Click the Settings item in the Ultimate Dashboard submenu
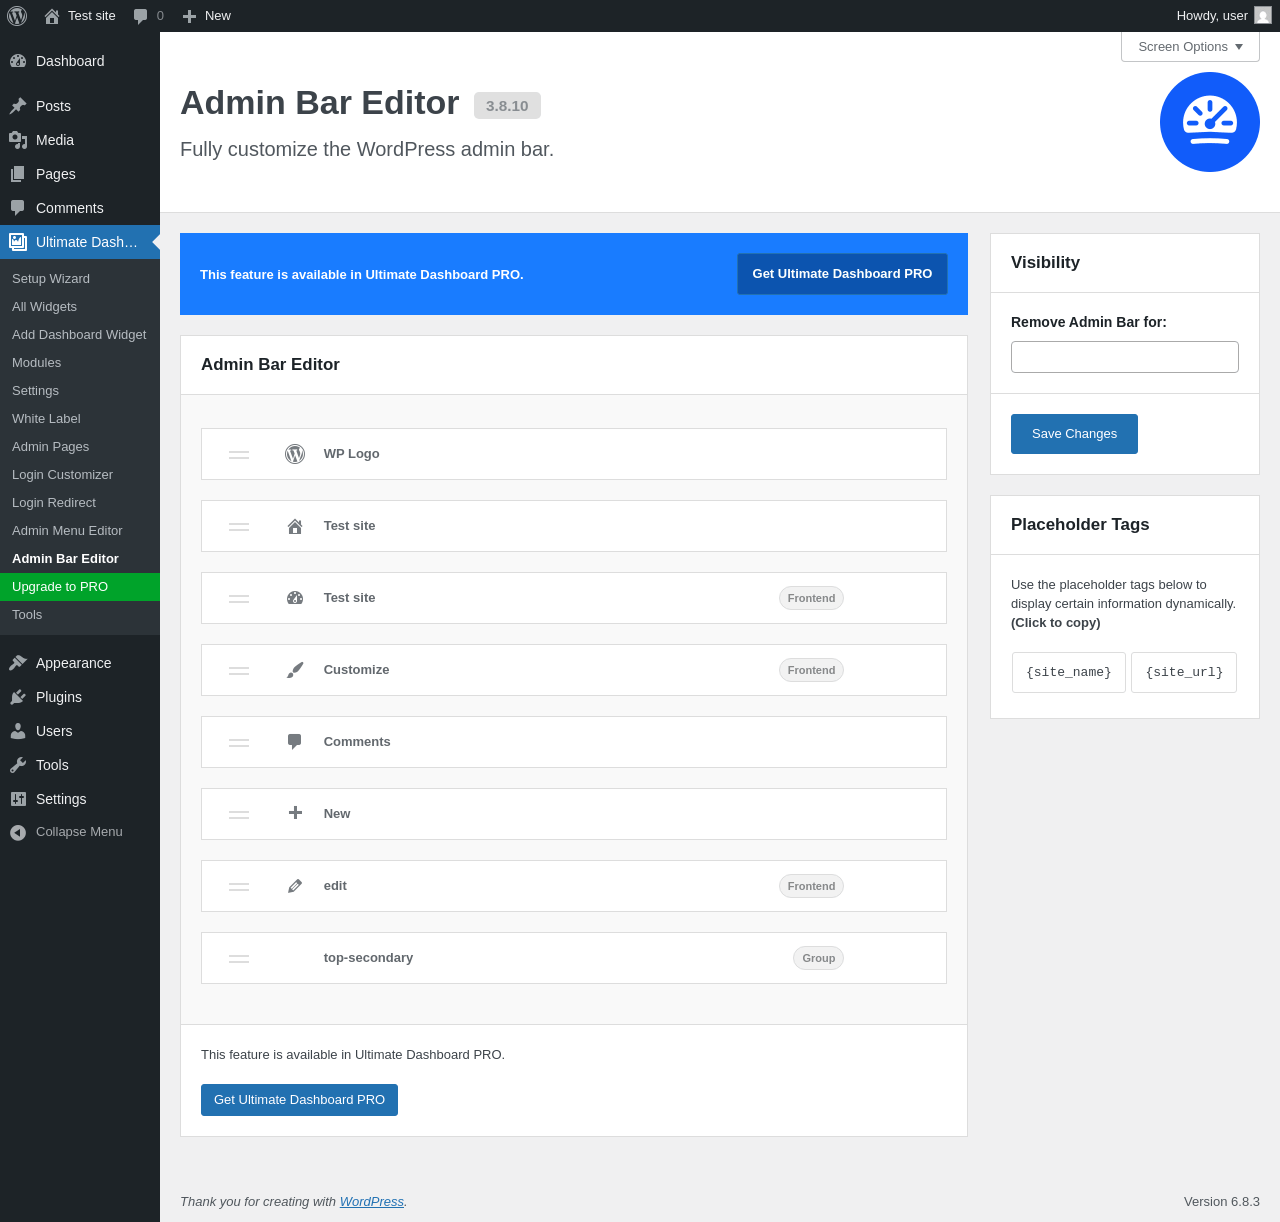This screenshot has width=1280, height=1222. click(80, 391)
